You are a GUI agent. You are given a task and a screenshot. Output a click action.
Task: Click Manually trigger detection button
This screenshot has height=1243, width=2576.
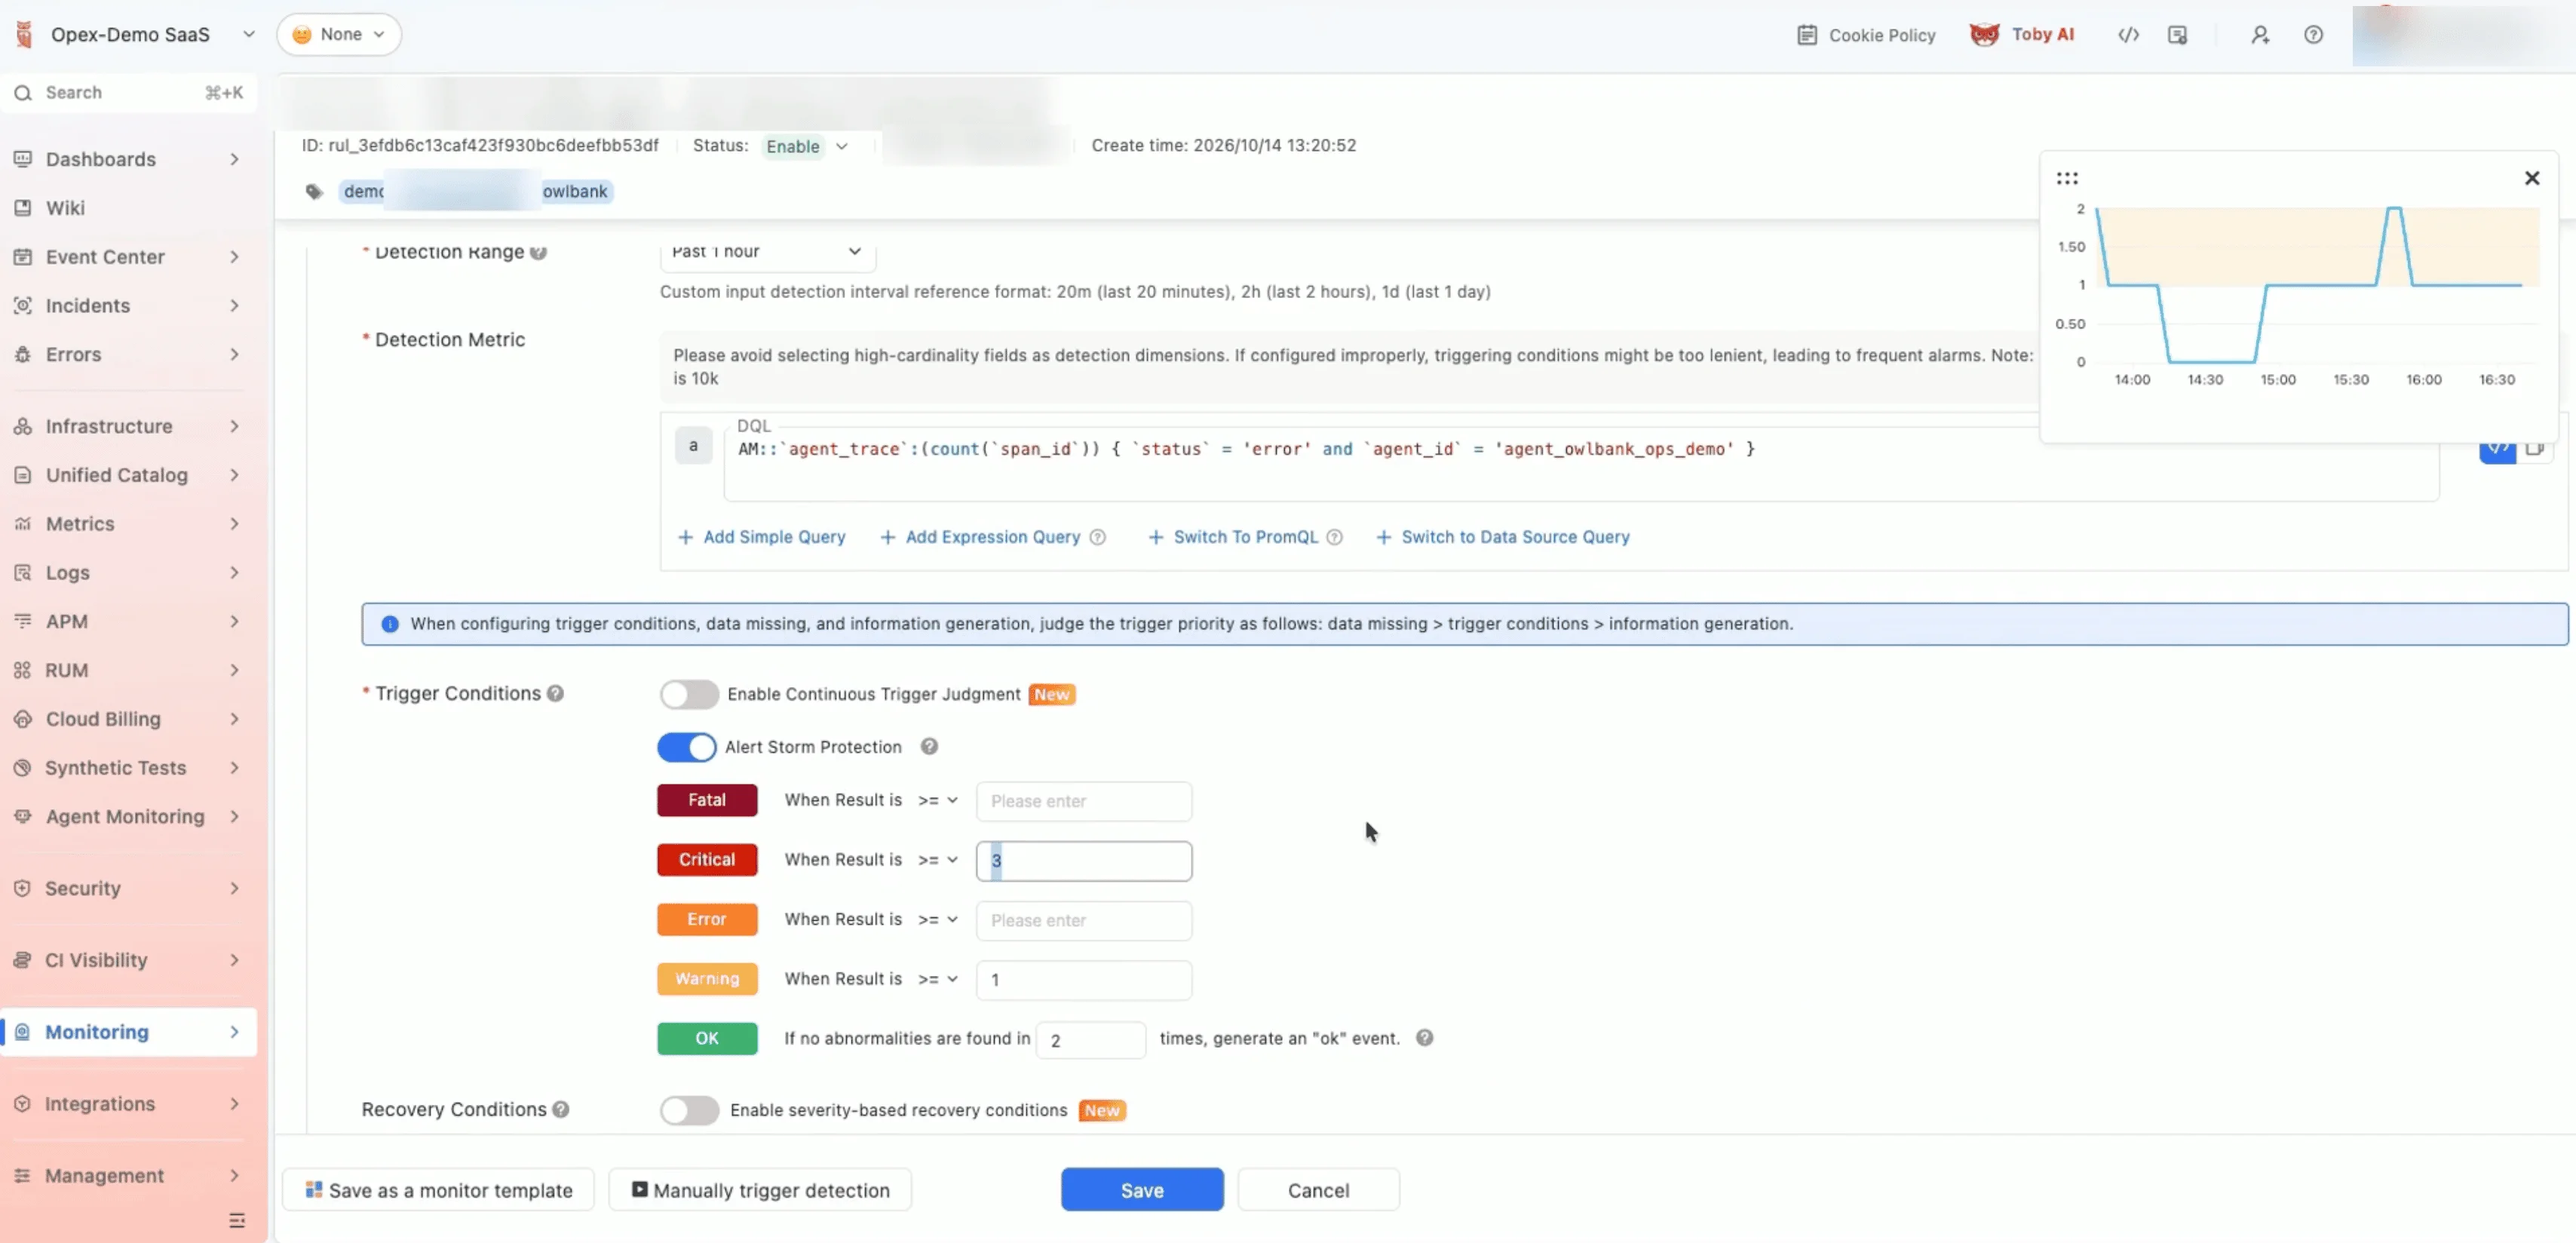pos(760,1189)
